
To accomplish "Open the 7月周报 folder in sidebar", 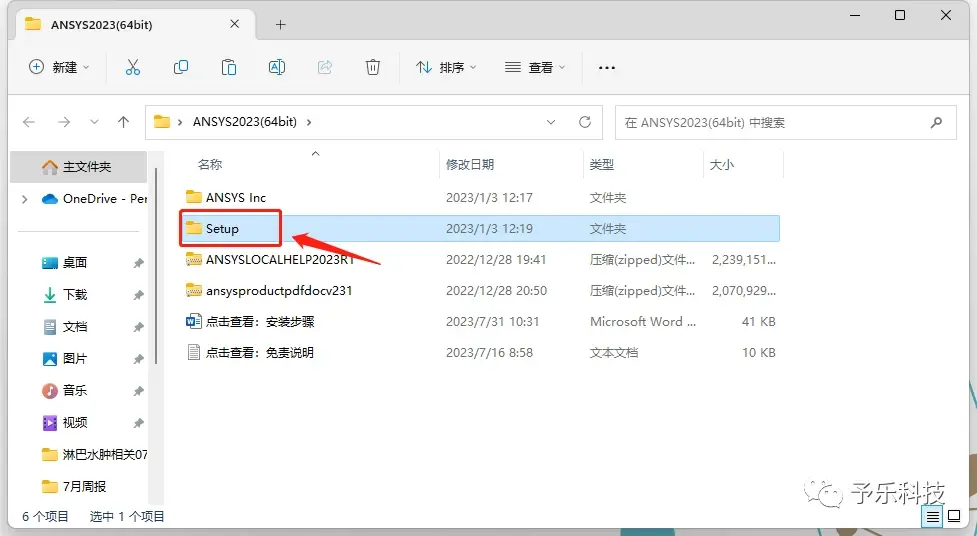I will (74, 486).
